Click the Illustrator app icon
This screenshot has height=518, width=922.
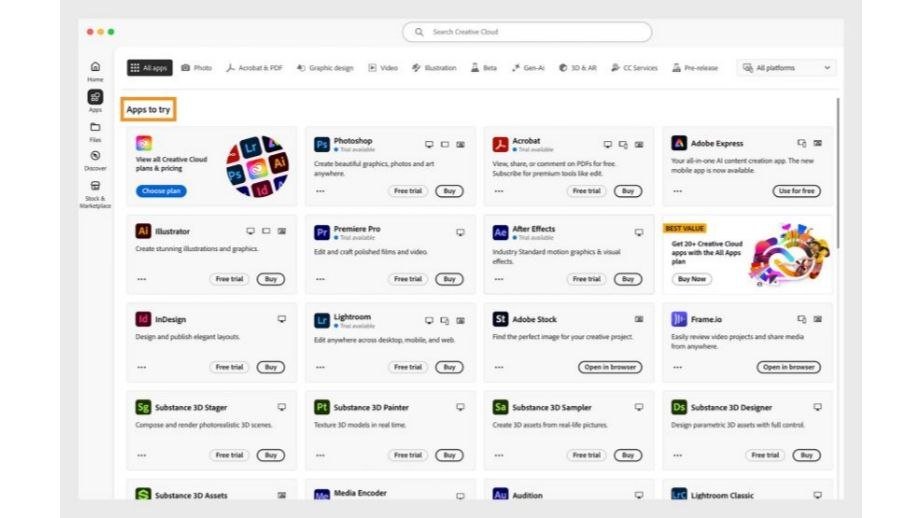click(x=143, y=231)
